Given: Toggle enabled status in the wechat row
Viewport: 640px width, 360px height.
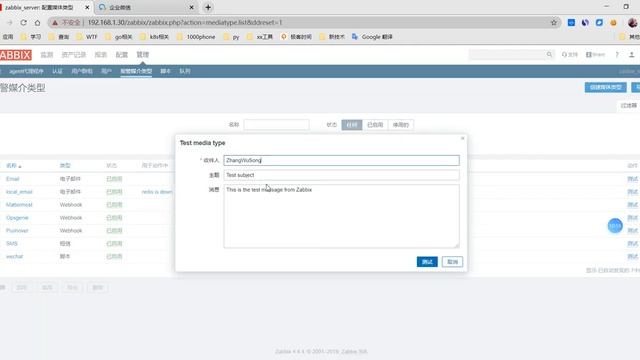Looking at the screenshot, I should pos(114,256).
